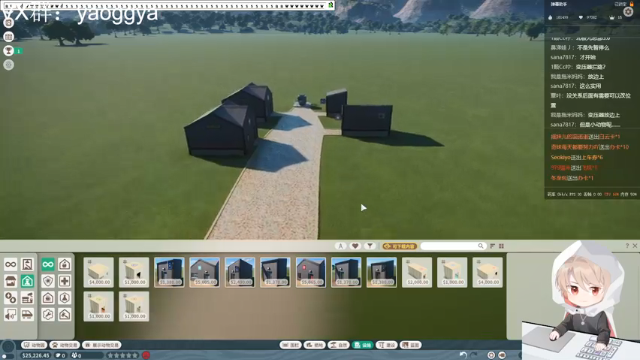
Task: Switch to the green facilities tab
Action: [x=362, y=345]
